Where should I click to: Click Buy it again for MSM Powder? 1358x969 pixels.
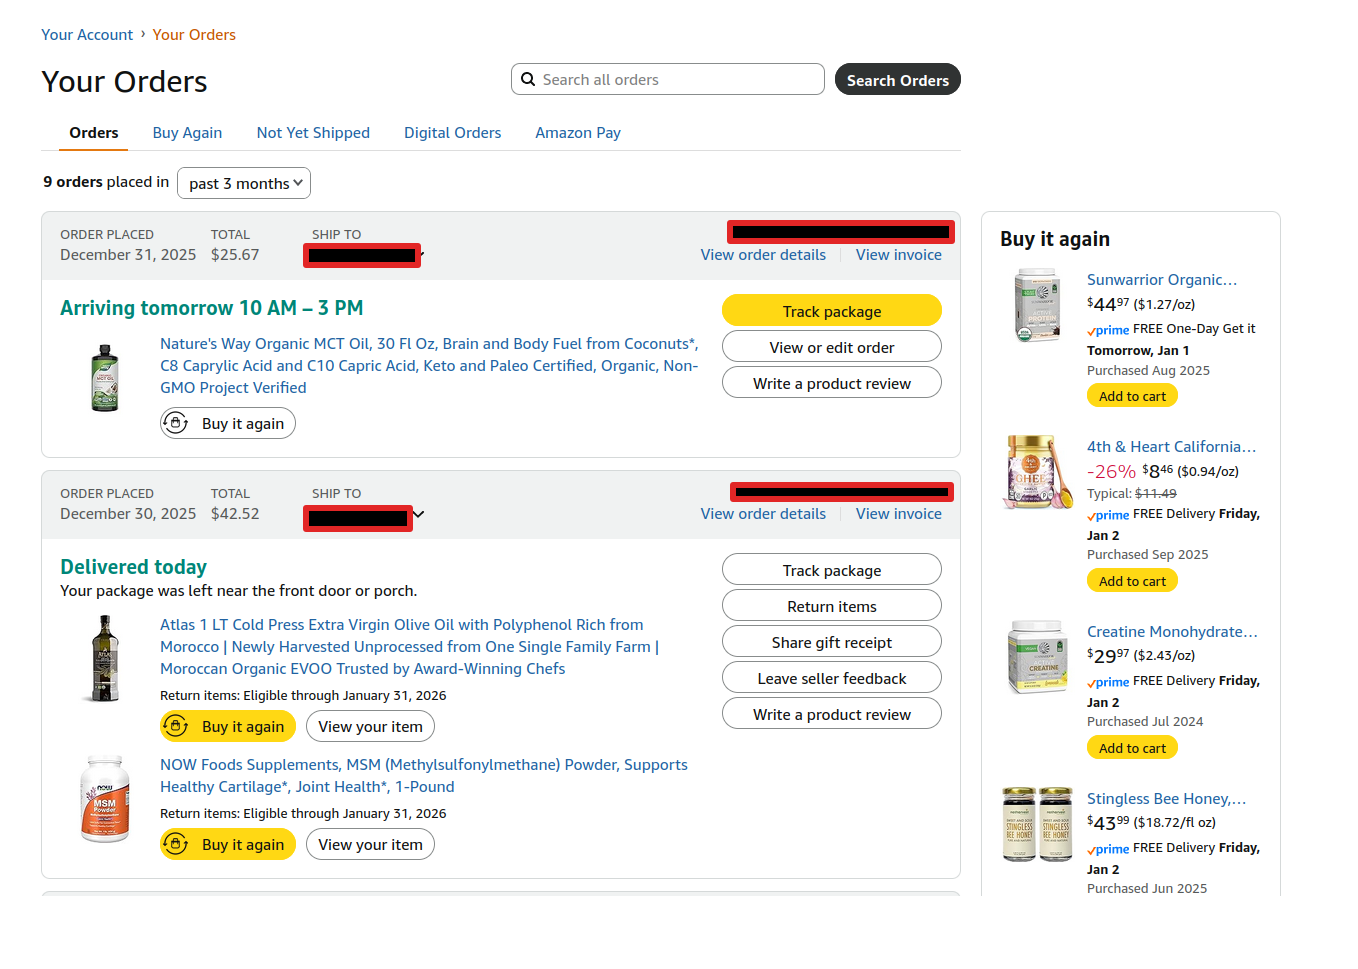pyautogui.click(x=228, y=844)
